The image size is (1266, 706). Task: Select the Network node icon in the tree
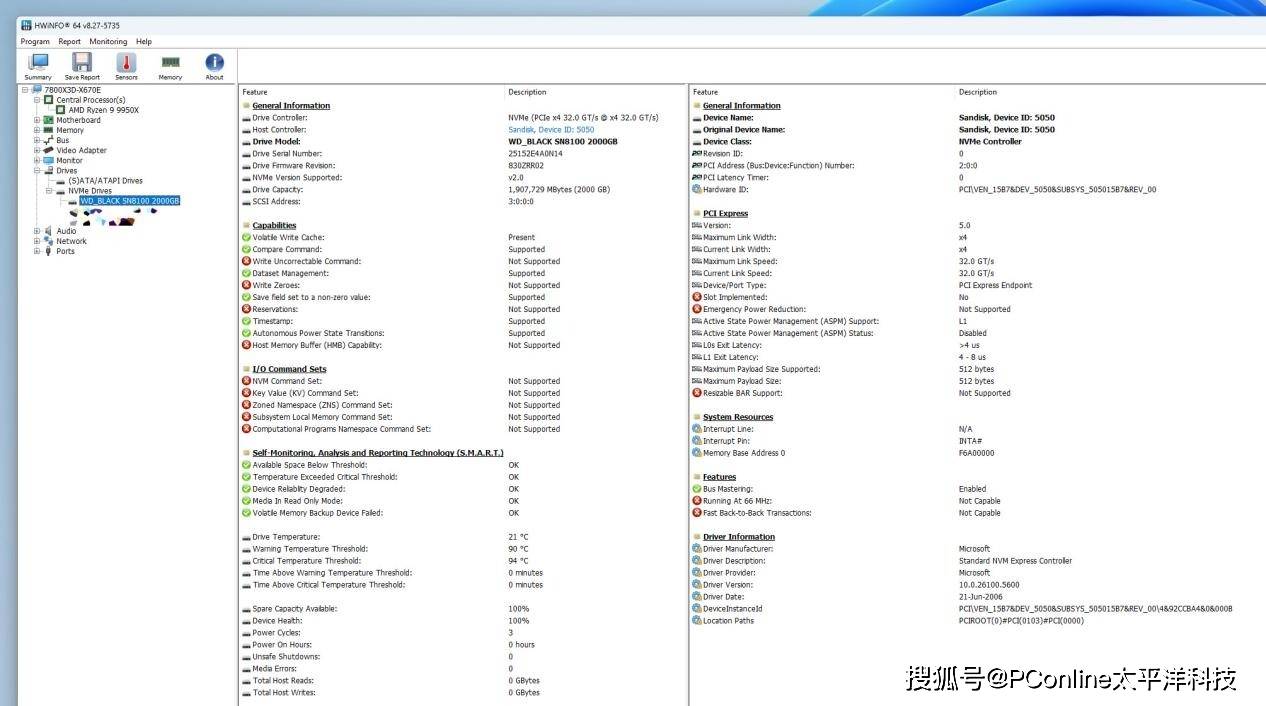click(48, 241)
